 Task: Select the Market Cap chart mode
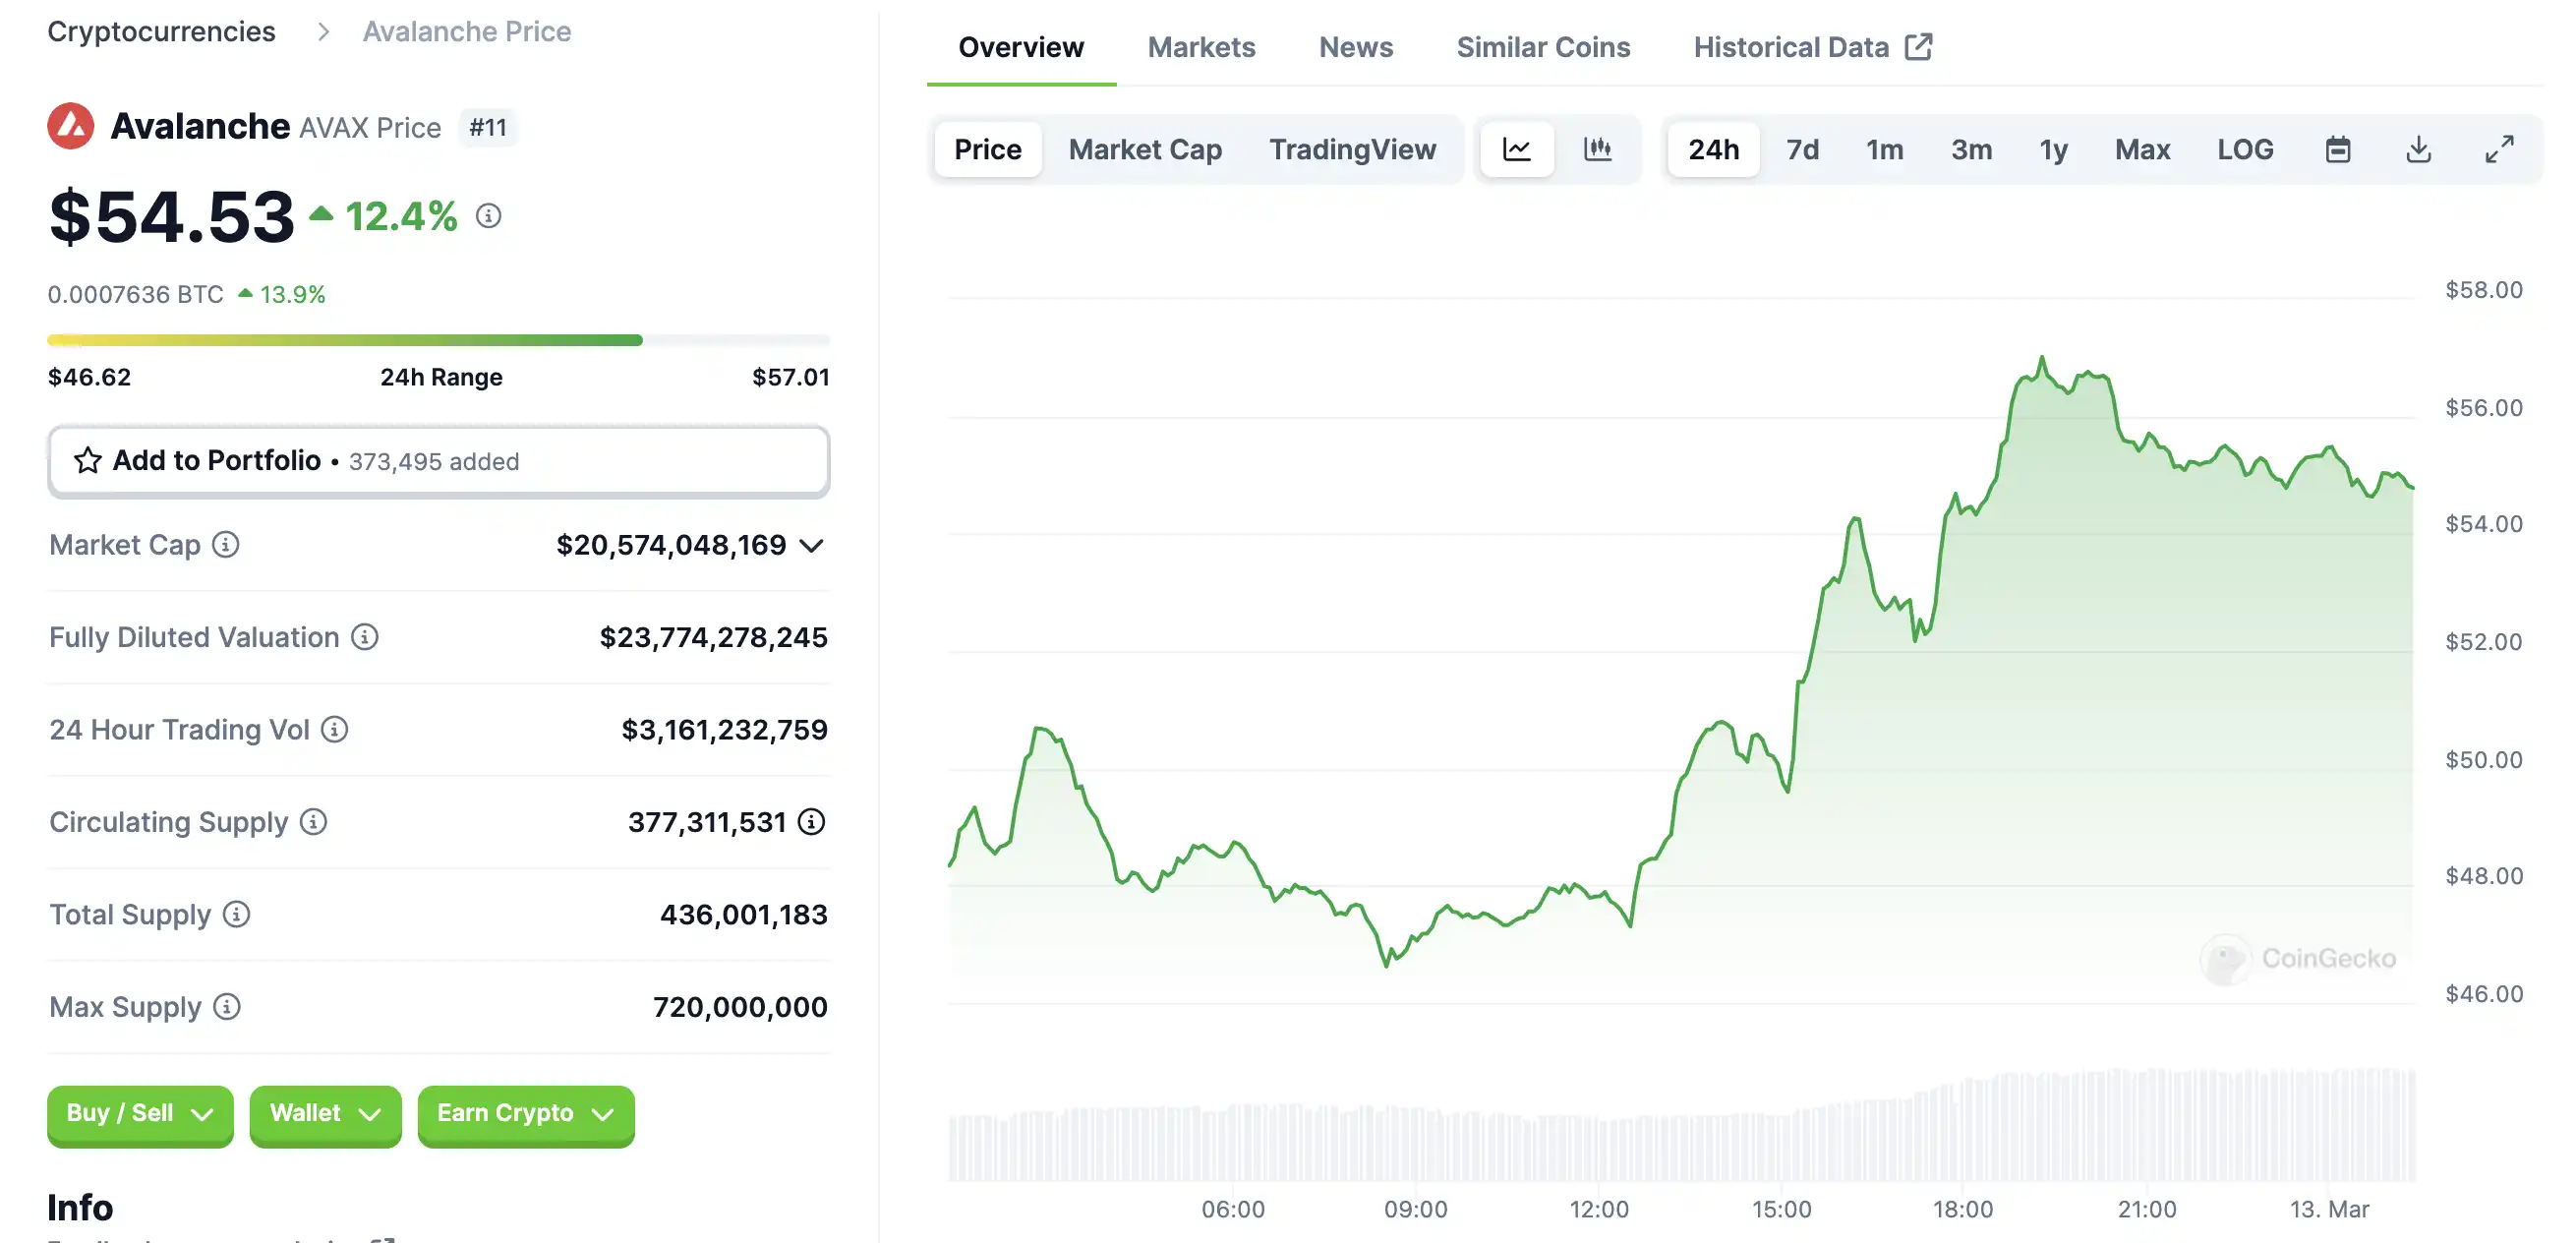(x=1144, y=150)
